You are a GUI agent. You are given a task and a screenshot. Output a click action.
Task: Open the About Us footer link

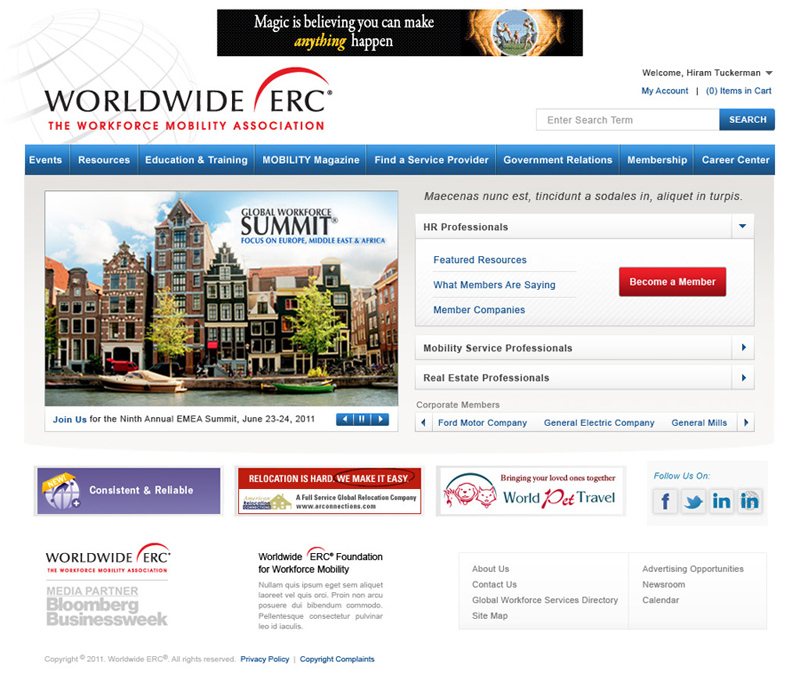(490, 569)
